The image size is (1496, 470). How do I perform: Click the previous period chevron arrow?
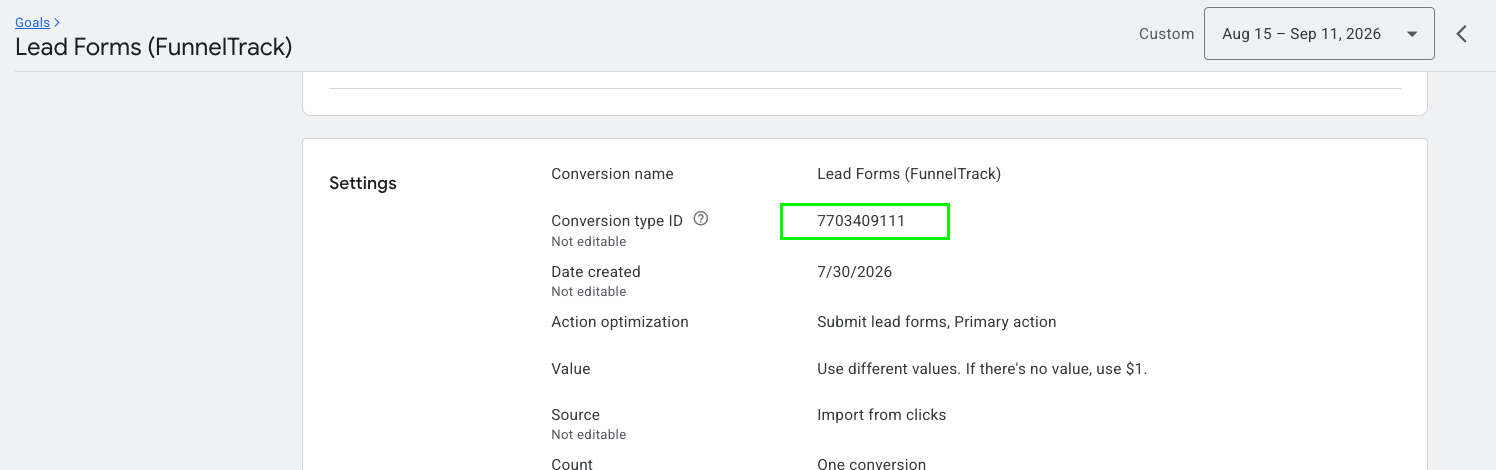1462,34
